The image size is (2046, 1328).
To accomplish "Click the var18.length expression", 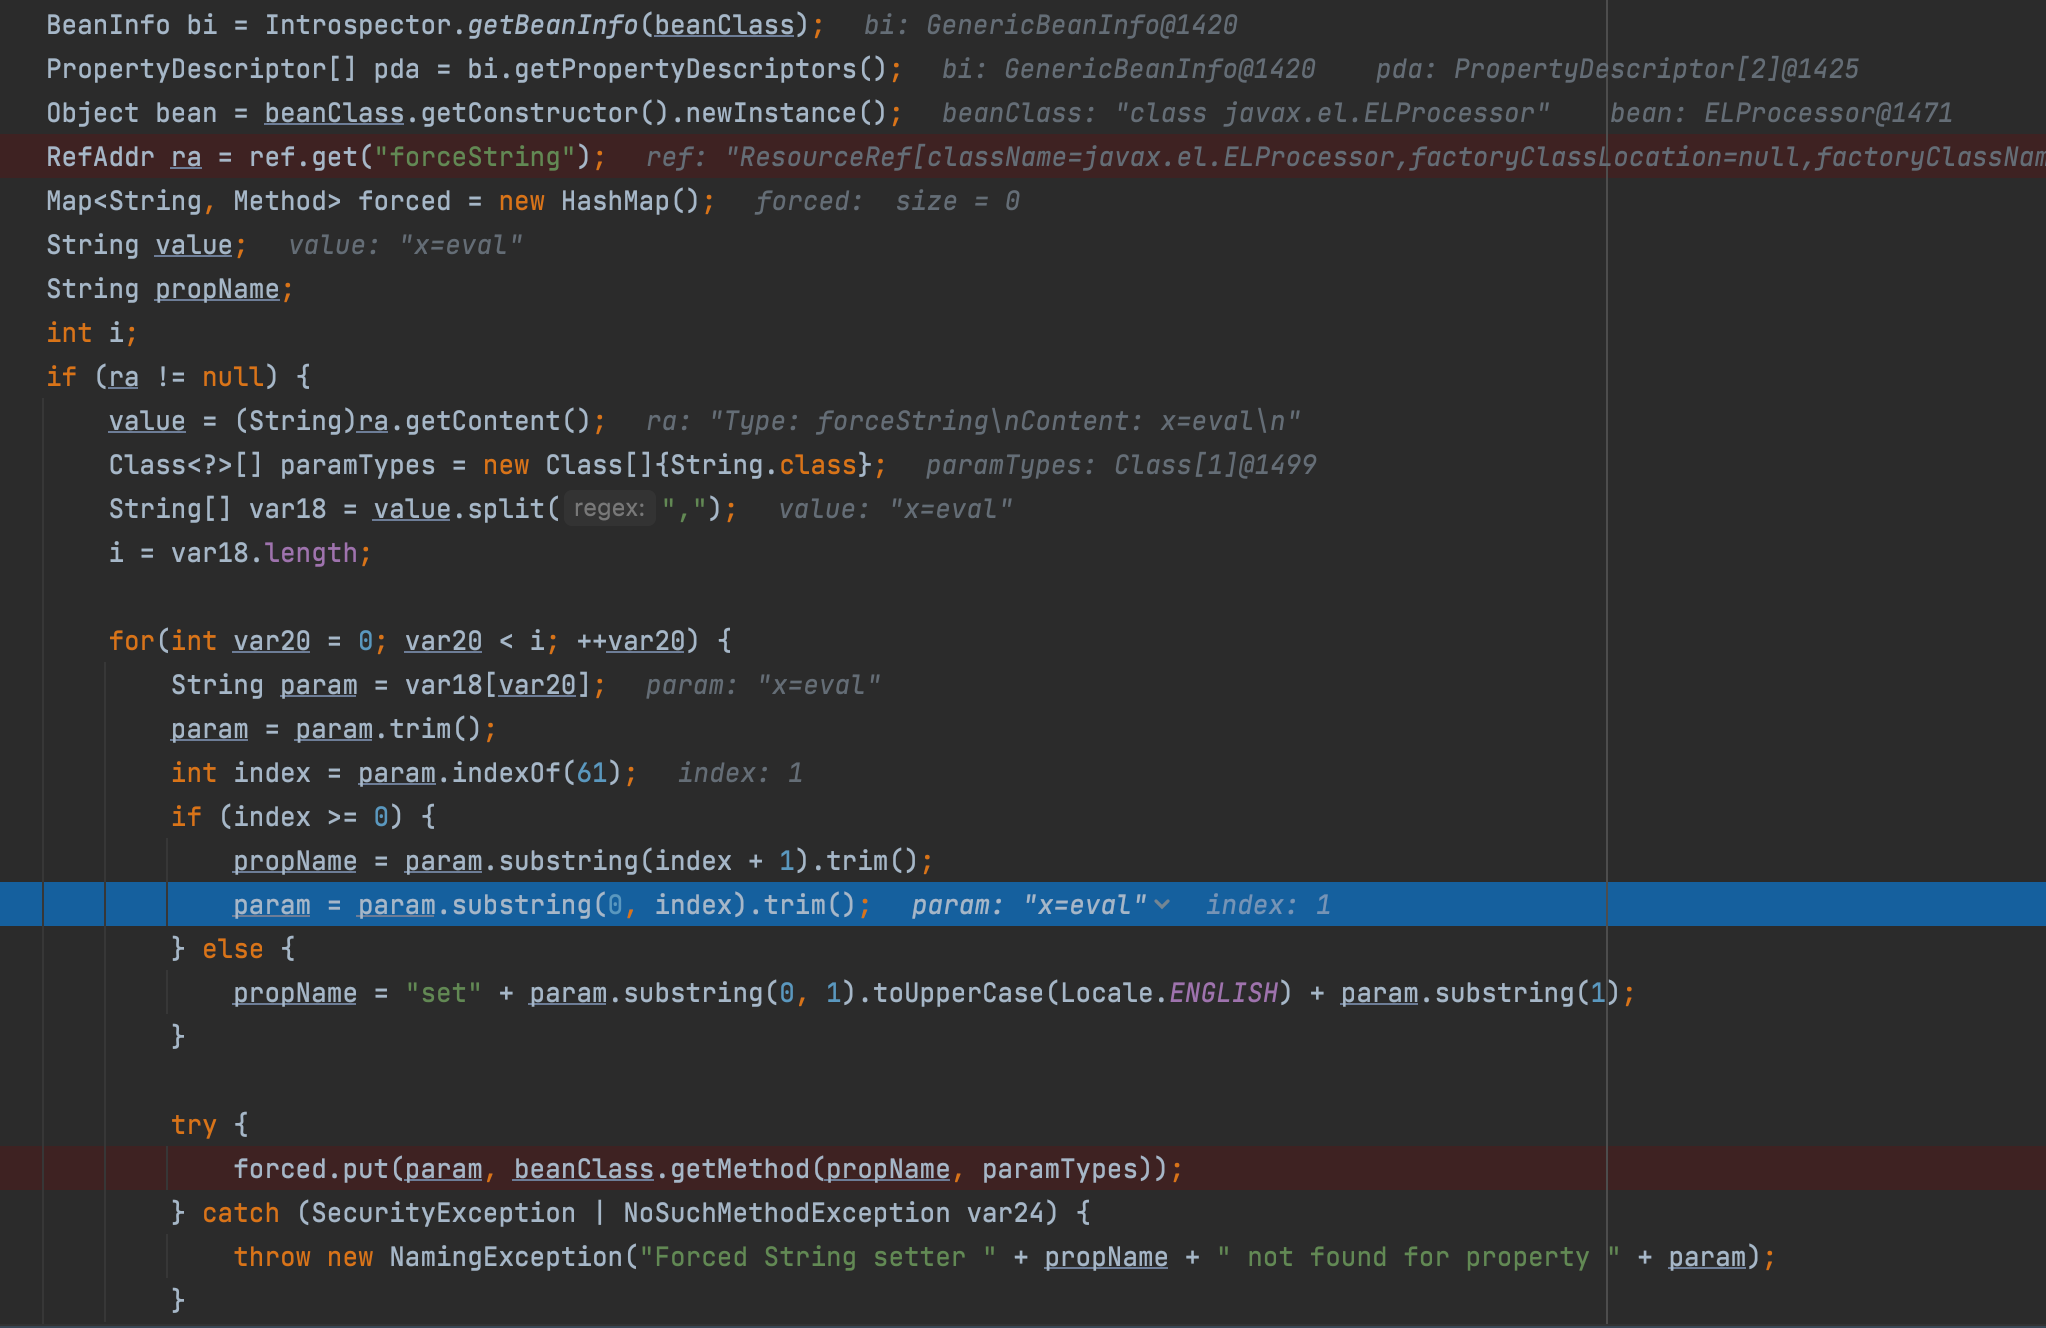I will (x=264, y=553).
